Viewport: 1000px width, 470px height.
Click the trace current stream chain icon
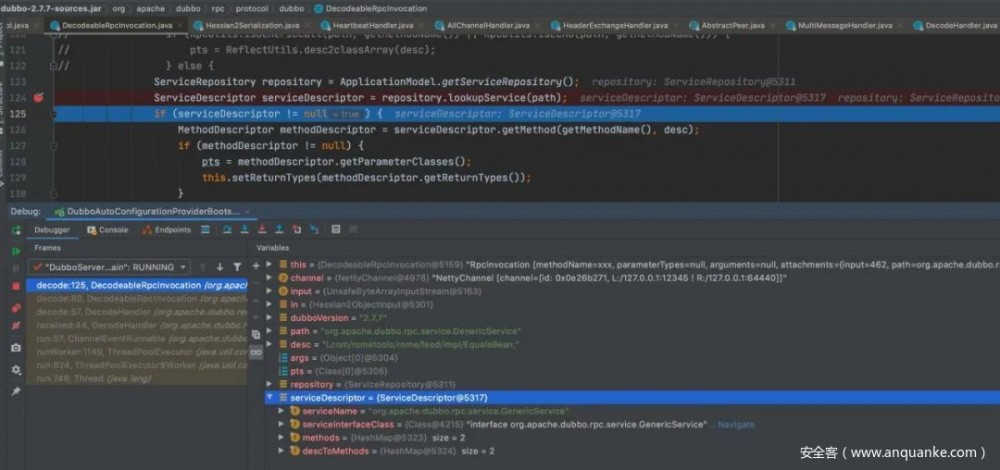353,230
